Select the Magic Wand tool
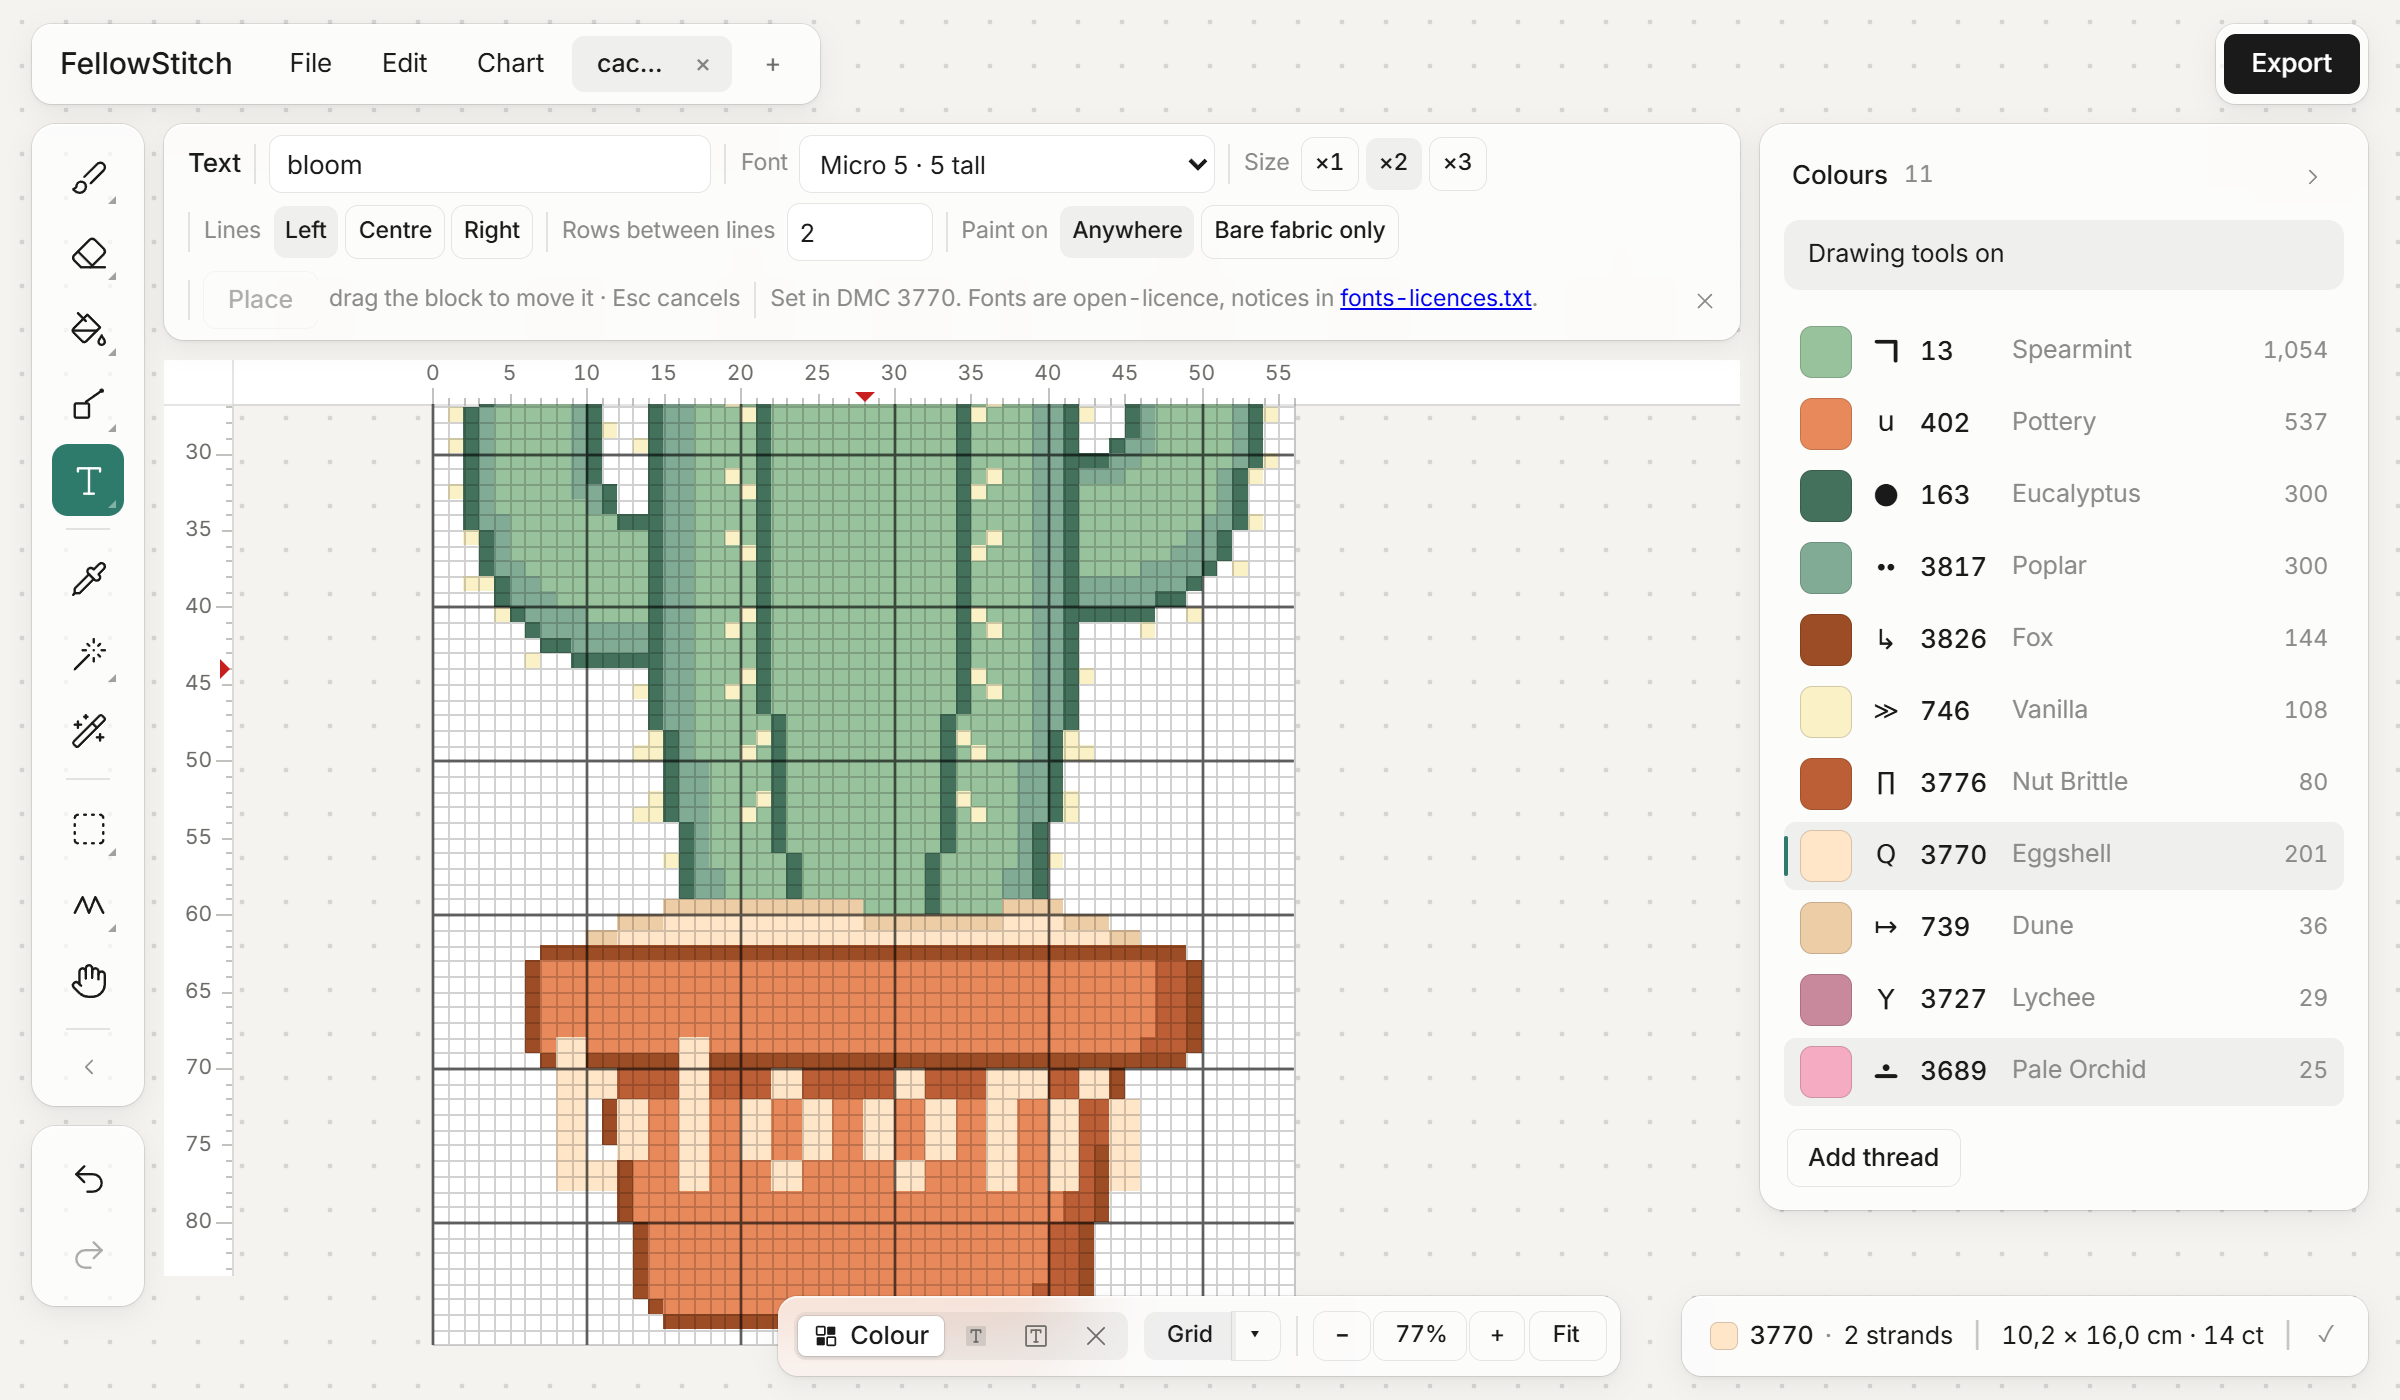This screenshot has width=2400, height=1400. click(88, 654)
